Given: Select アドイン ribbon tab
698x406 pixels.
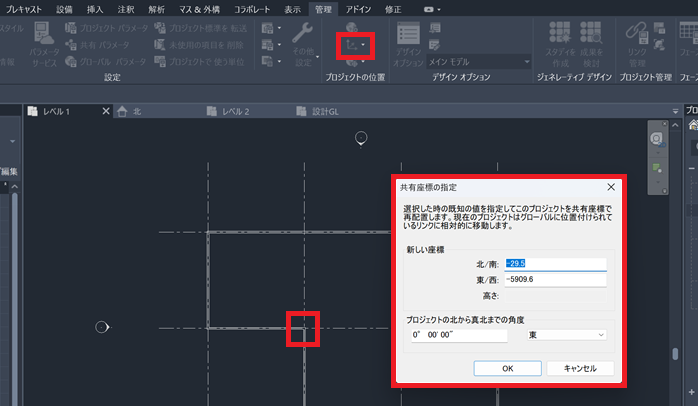Looking at the screenshot, I should [x=358, y=9].
